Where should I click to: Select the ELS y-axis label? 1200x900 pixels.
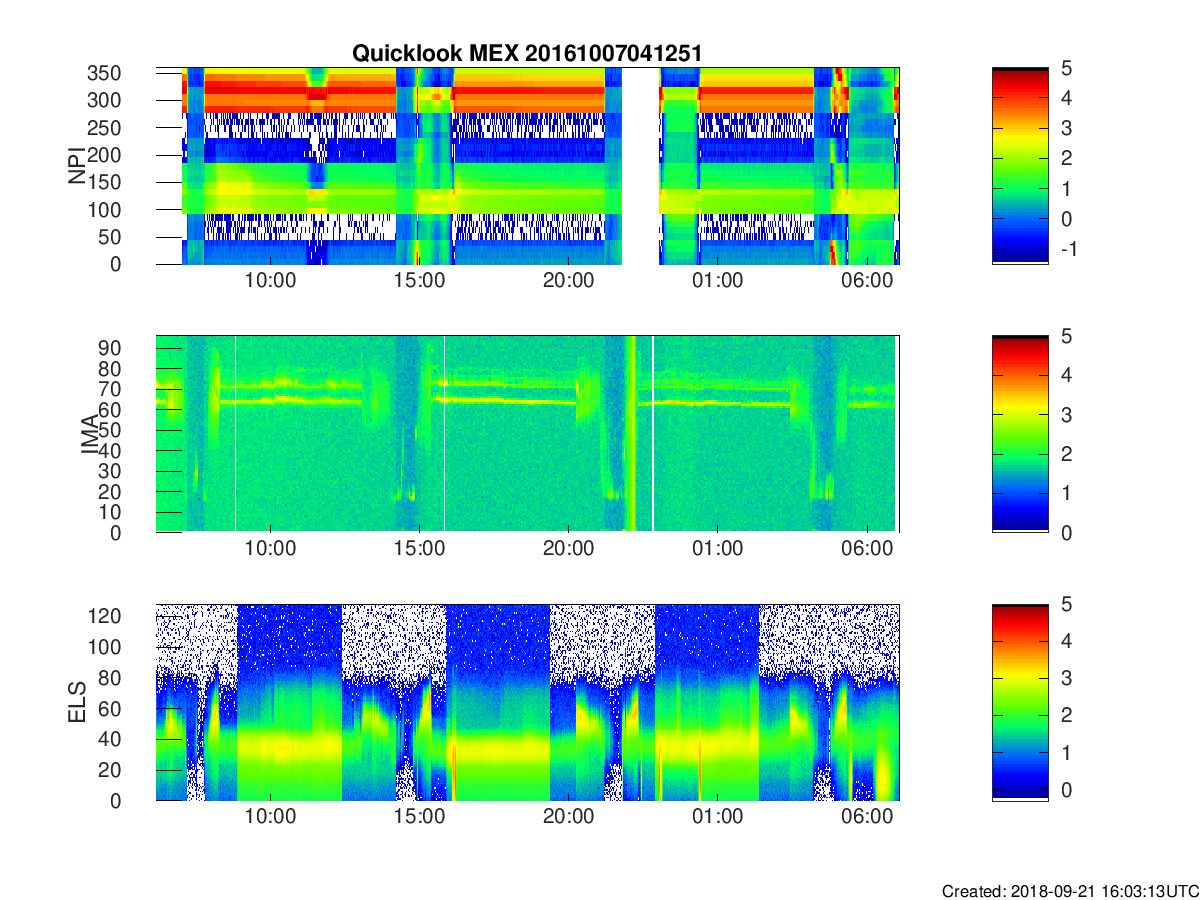78,702
